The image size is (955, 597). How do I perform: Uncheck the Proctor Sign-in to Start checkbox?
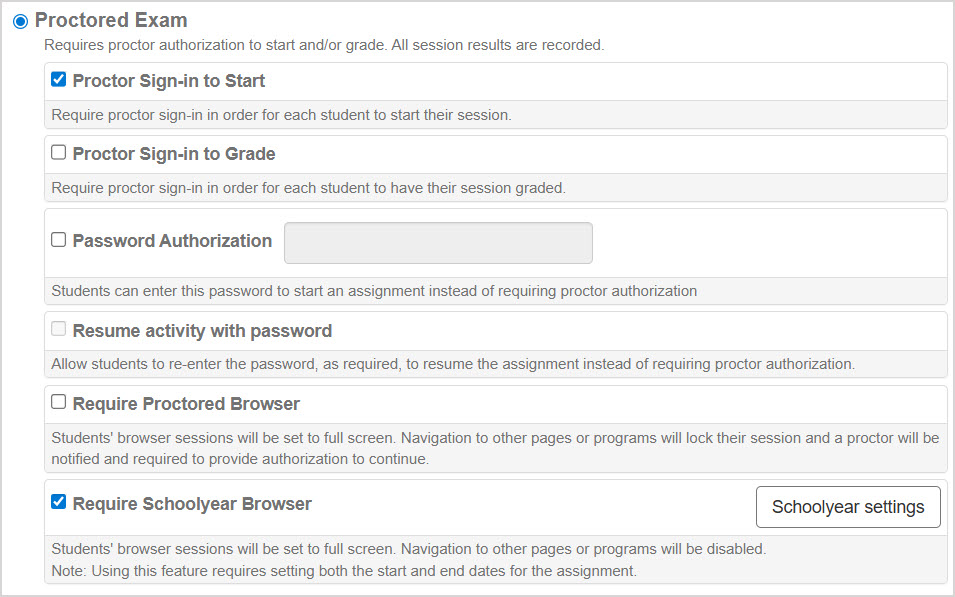coord(59,80)
